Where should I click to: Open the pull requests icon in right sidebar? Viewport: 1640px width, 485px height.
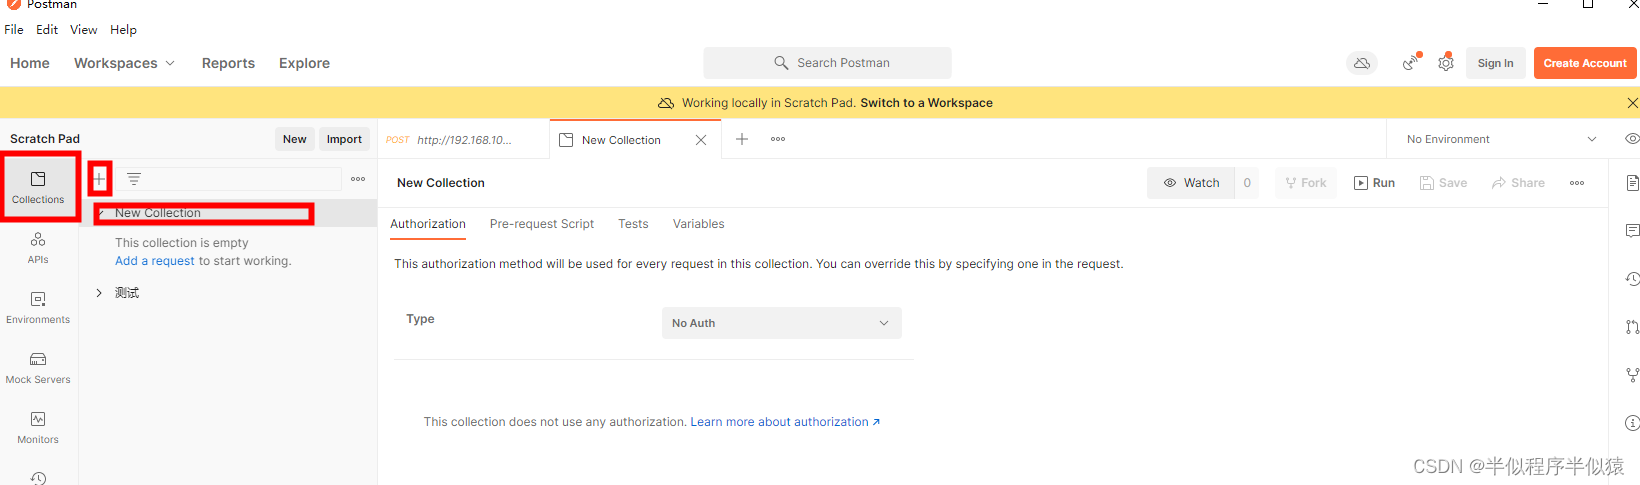(1632, 327)
